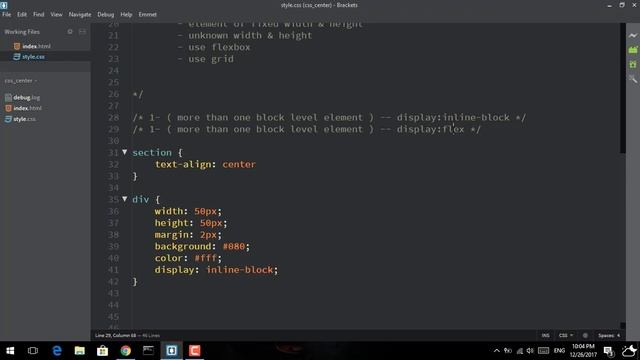The image size is (640, 360).
Task: Open the Help menu
Action: tap(126, 14)
